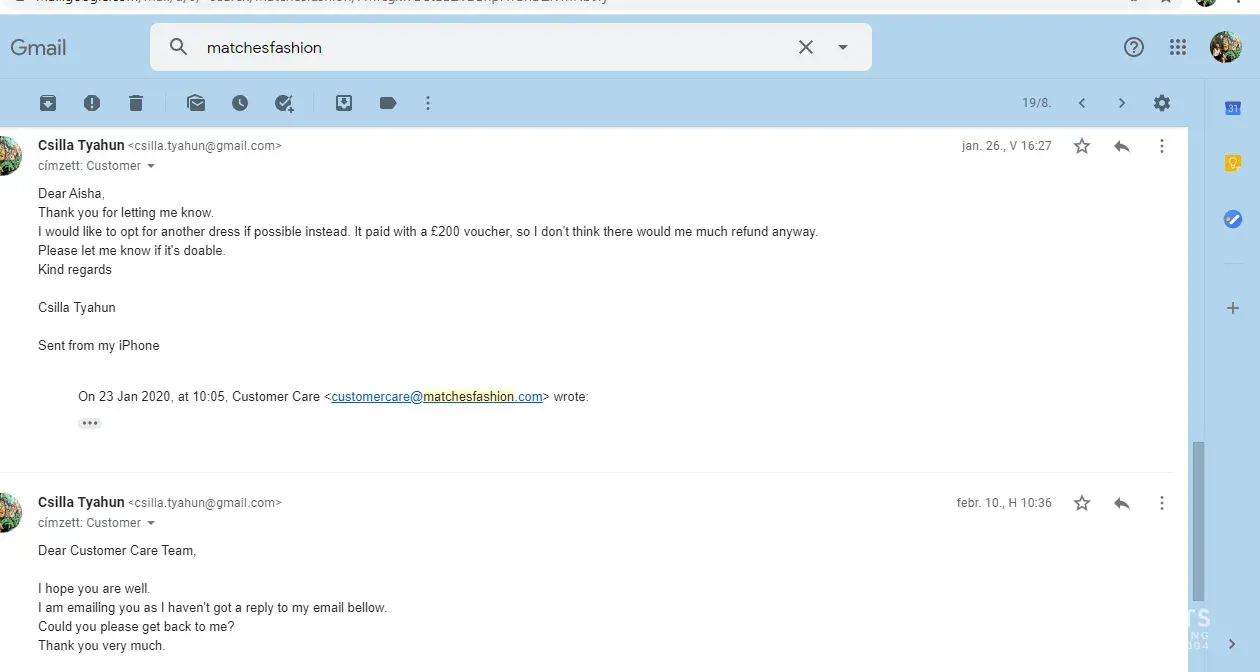Delete the conversation with trash icon

tap(136, 103)
